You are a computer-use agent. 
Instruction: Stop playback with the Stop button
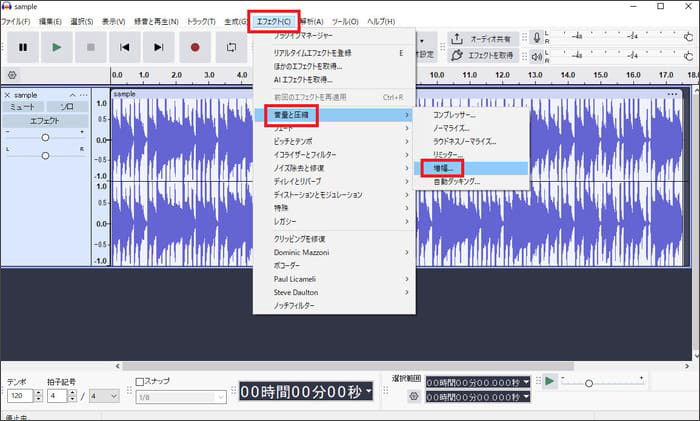coord(91,47)
